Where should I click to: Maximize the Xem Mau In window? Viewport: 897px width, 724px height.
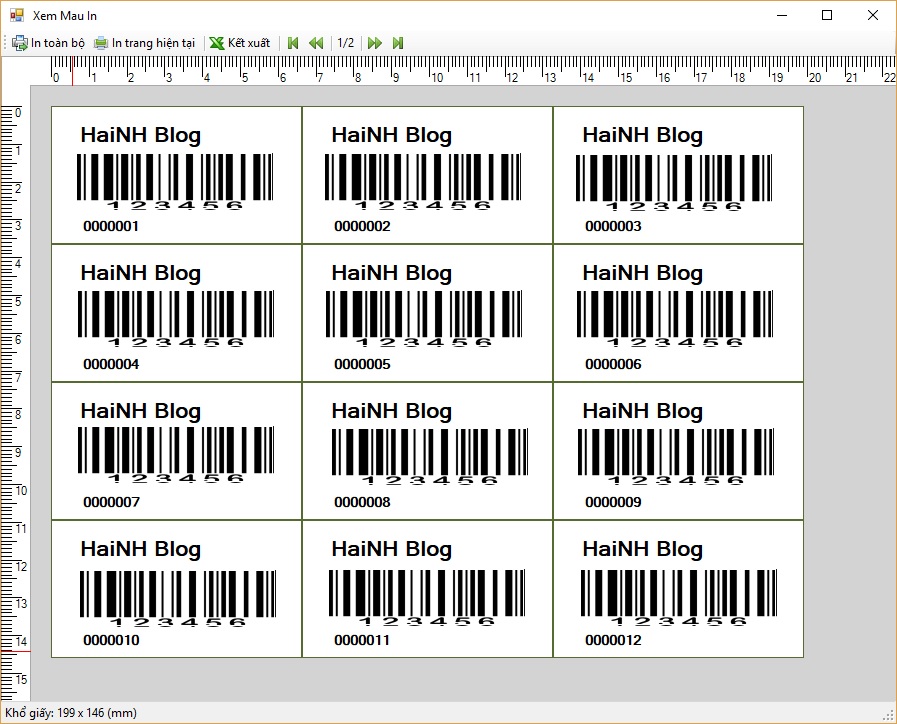(827, 15)
